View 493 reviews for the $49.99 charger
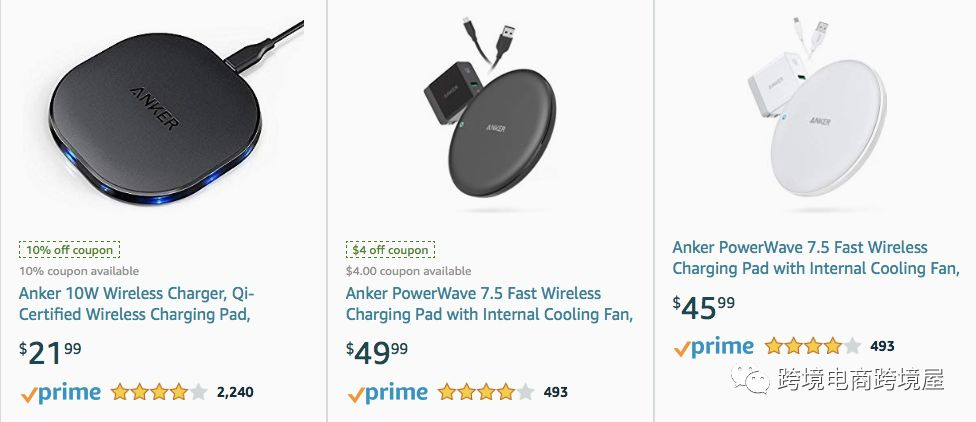 tap(556, 392)
